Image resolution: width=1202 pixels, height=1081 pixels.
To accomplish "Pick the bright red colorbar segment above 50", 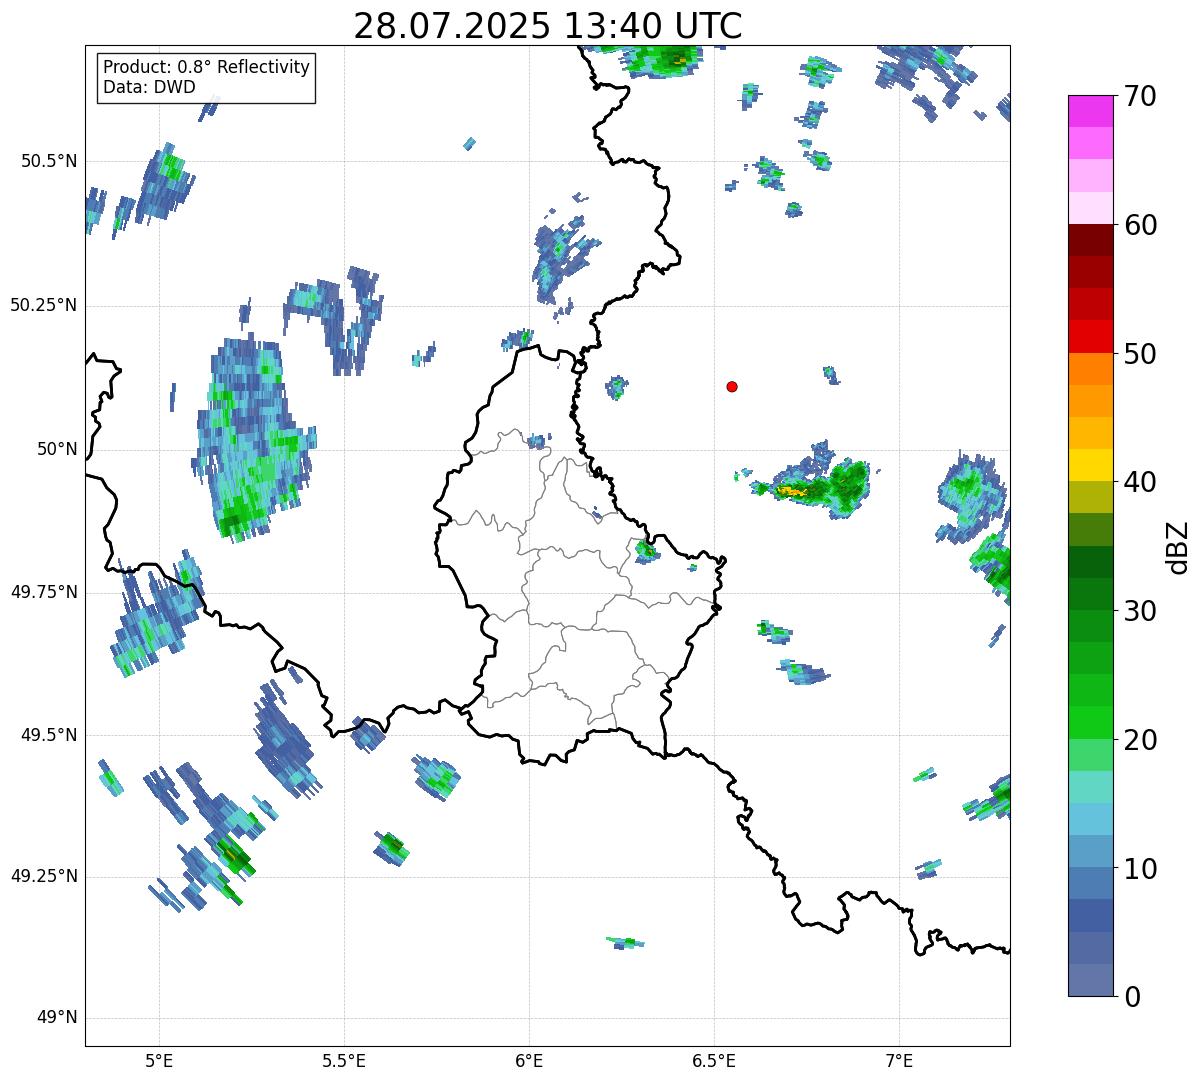I will coord(1090,336).
